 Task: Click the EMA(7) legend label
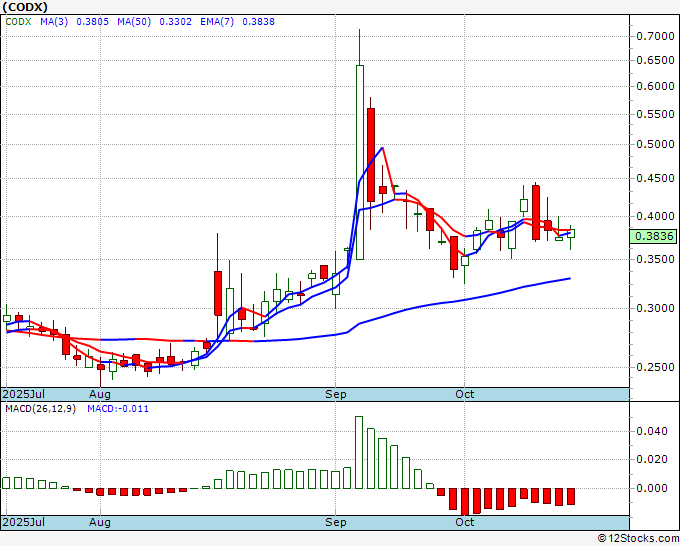(217, 22)
